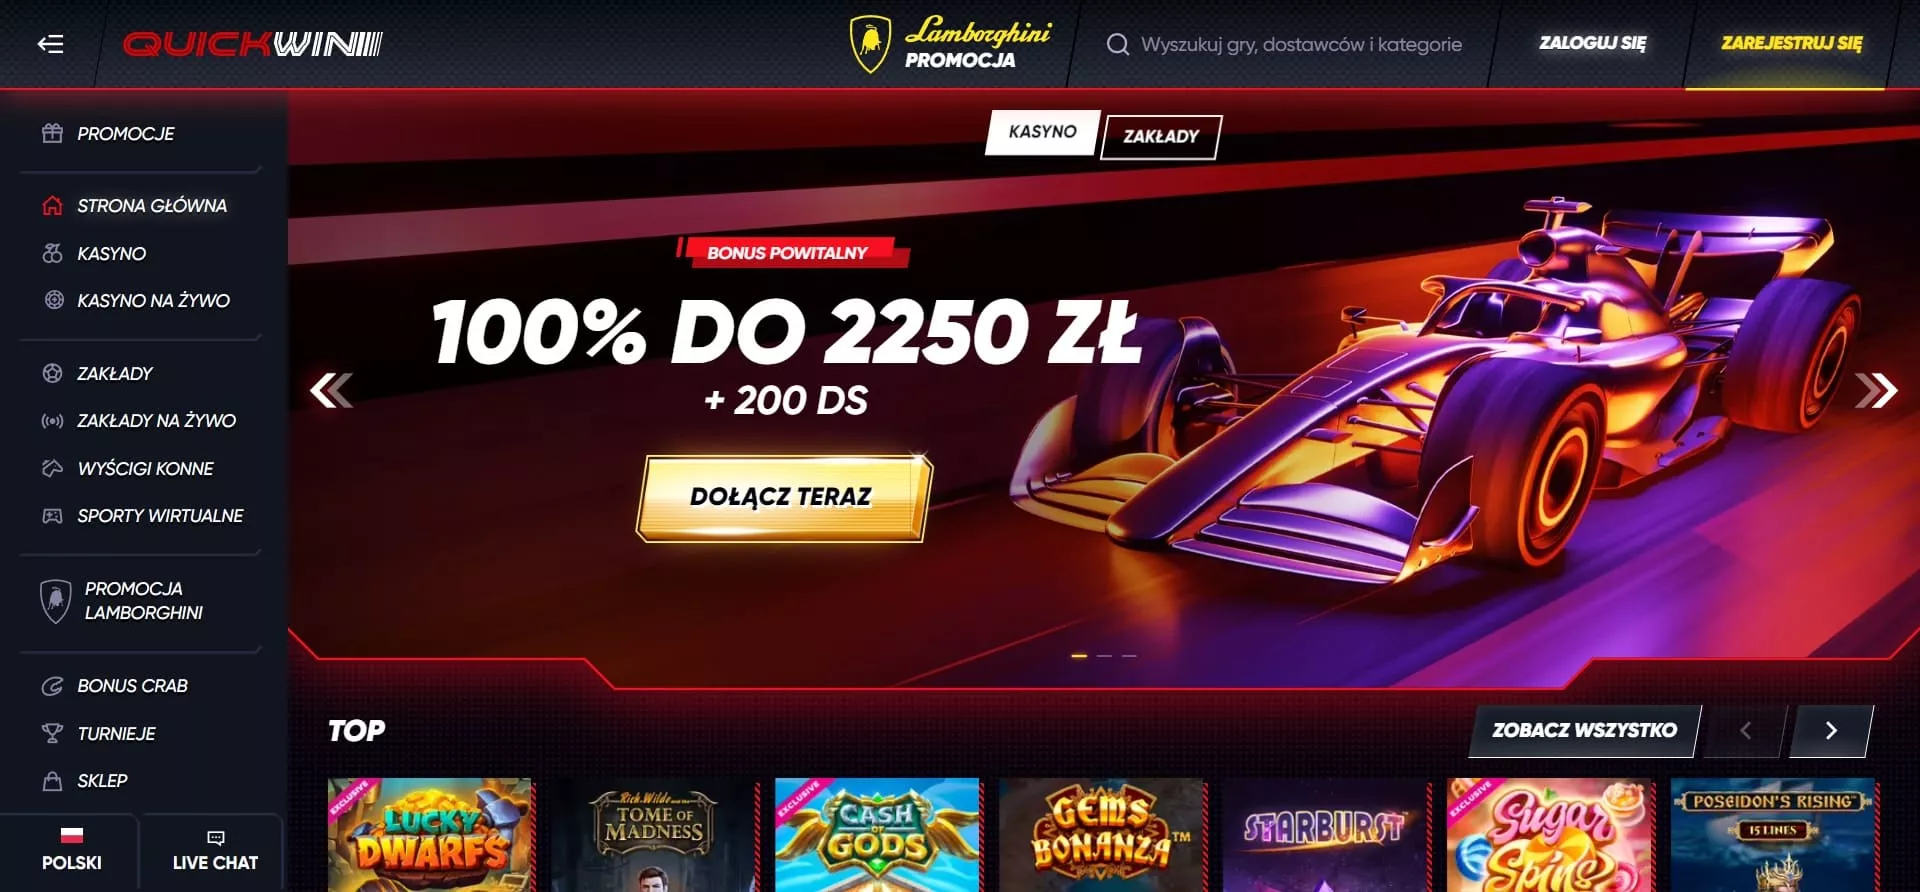This screenshot has width=1920, height=892.
Task: Switch to the Zakłady tab
Action: (x=1160, y=136)
